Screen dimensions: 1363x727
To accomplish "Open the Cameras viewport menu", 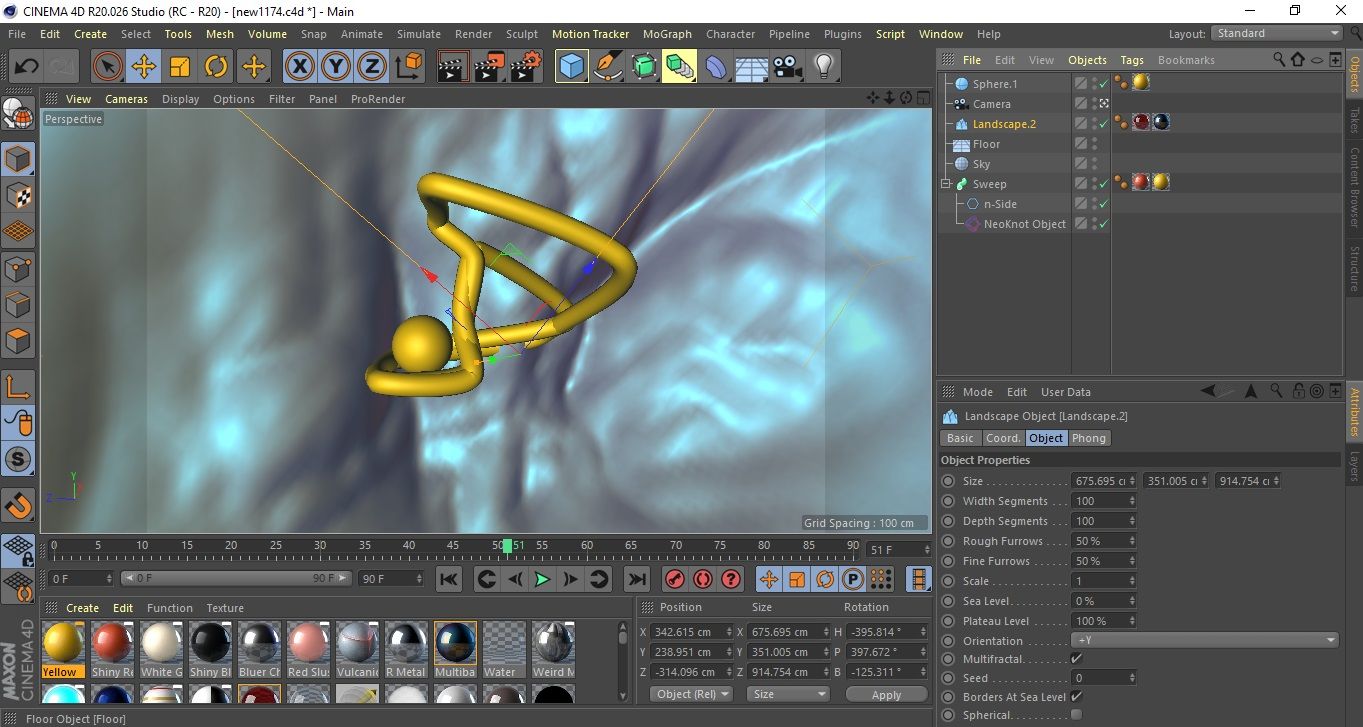I will (127, 99).
